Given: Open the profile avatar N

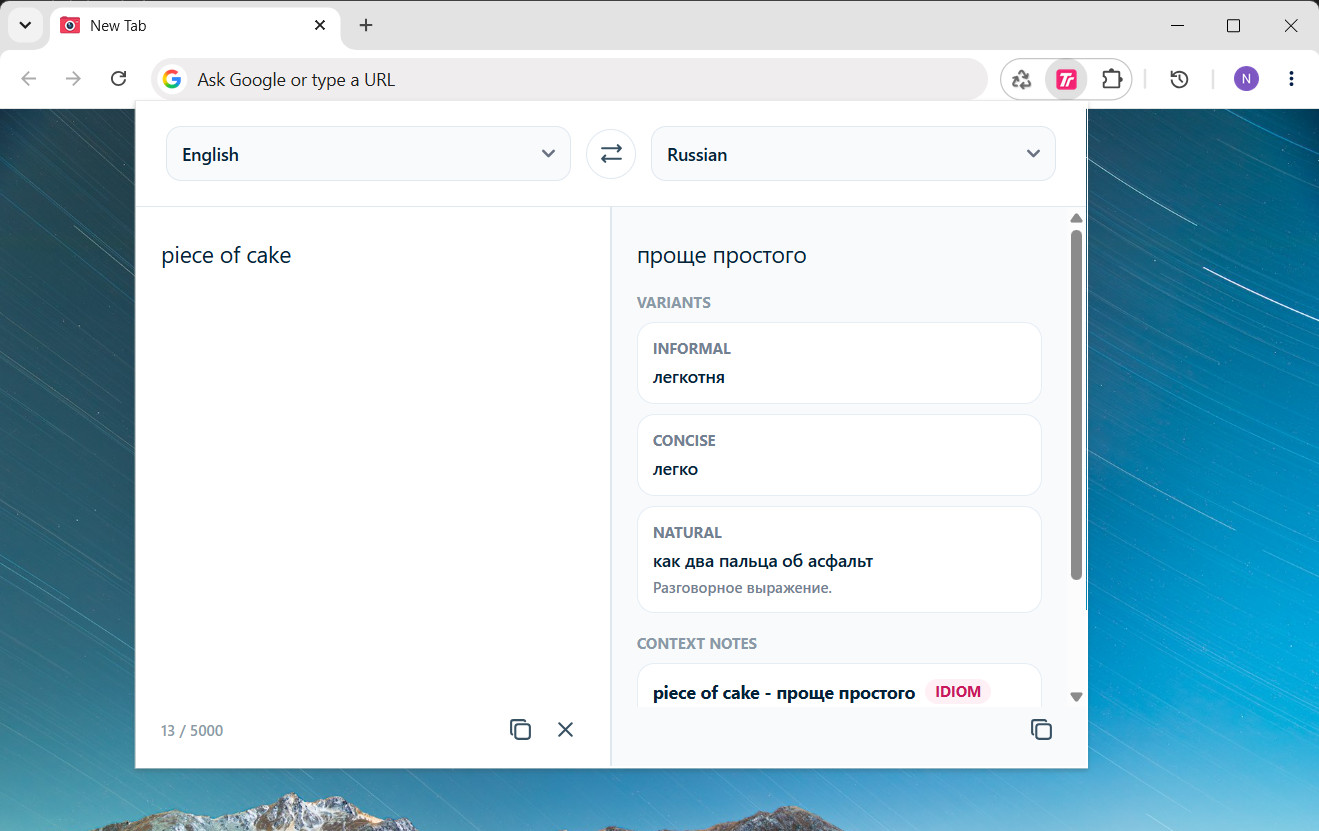Looking at the screenshot, I should coord(1246,79).
